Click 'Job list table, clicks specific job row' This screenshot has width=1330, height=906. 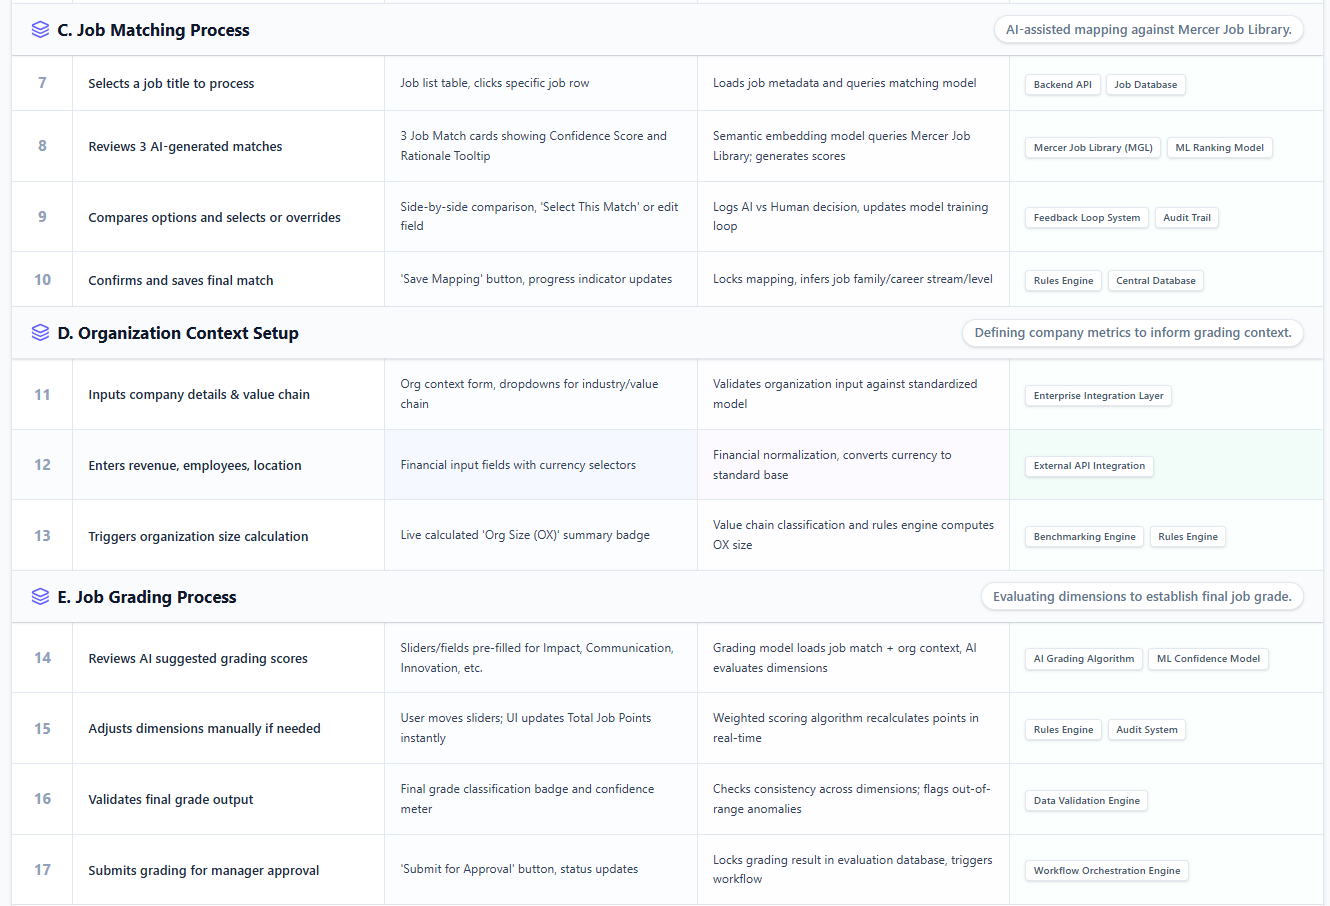(x=495, y=83)
